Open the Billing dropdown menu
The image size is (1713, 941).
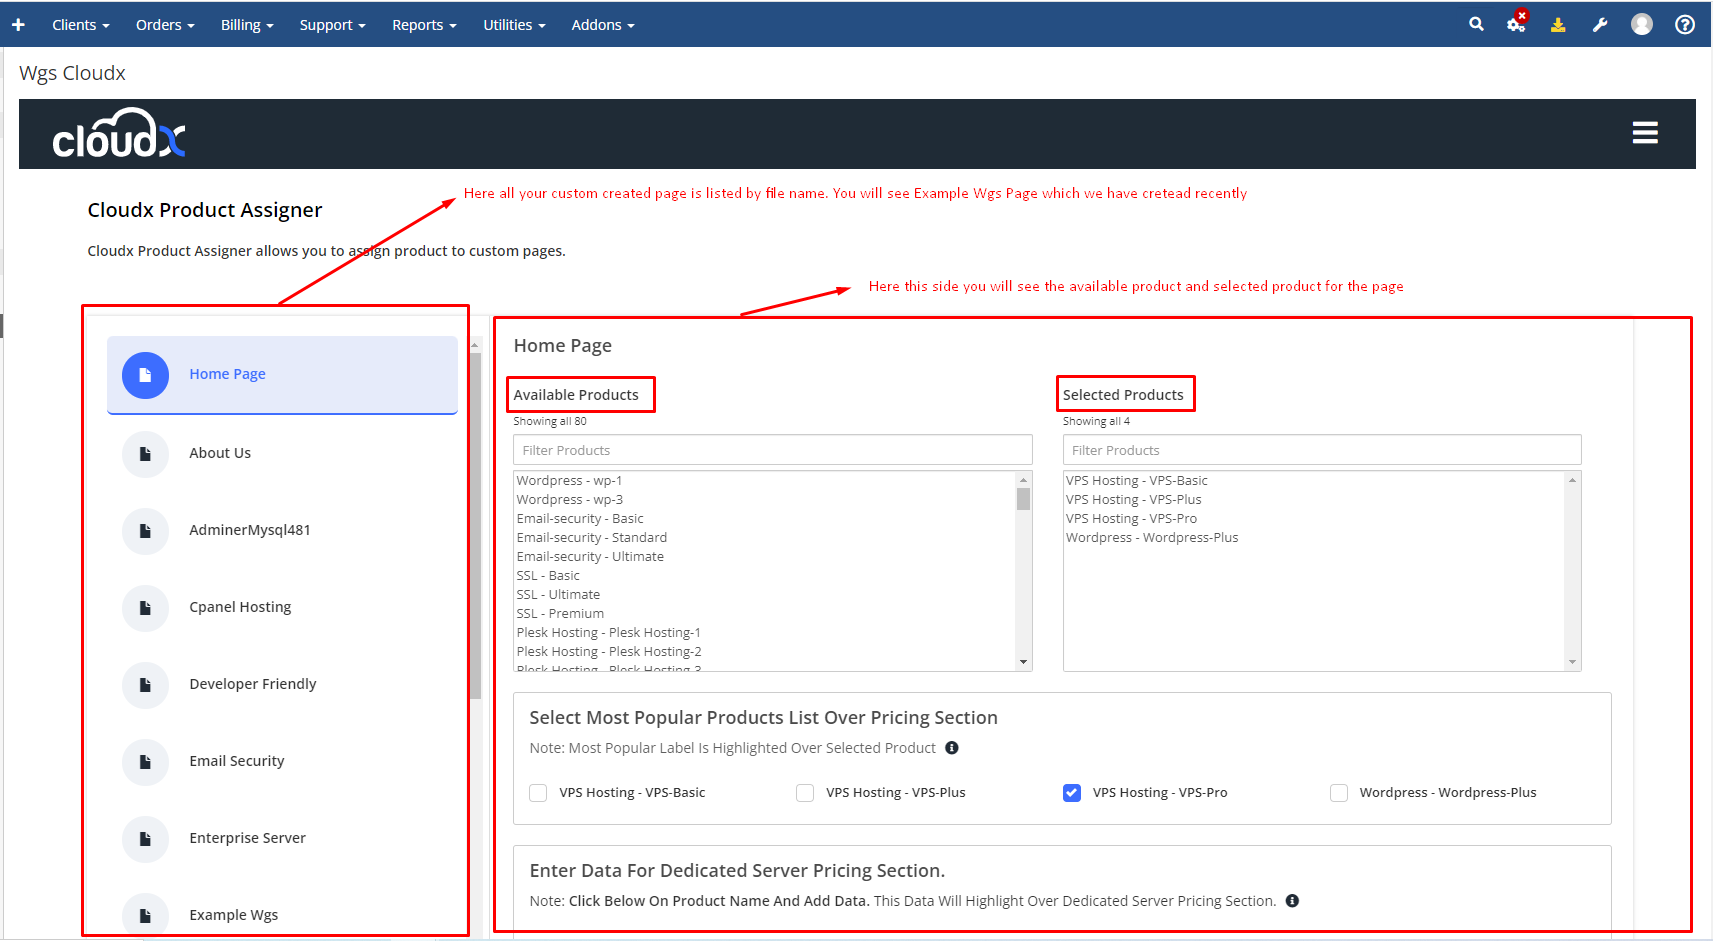[x=247, y=25]
